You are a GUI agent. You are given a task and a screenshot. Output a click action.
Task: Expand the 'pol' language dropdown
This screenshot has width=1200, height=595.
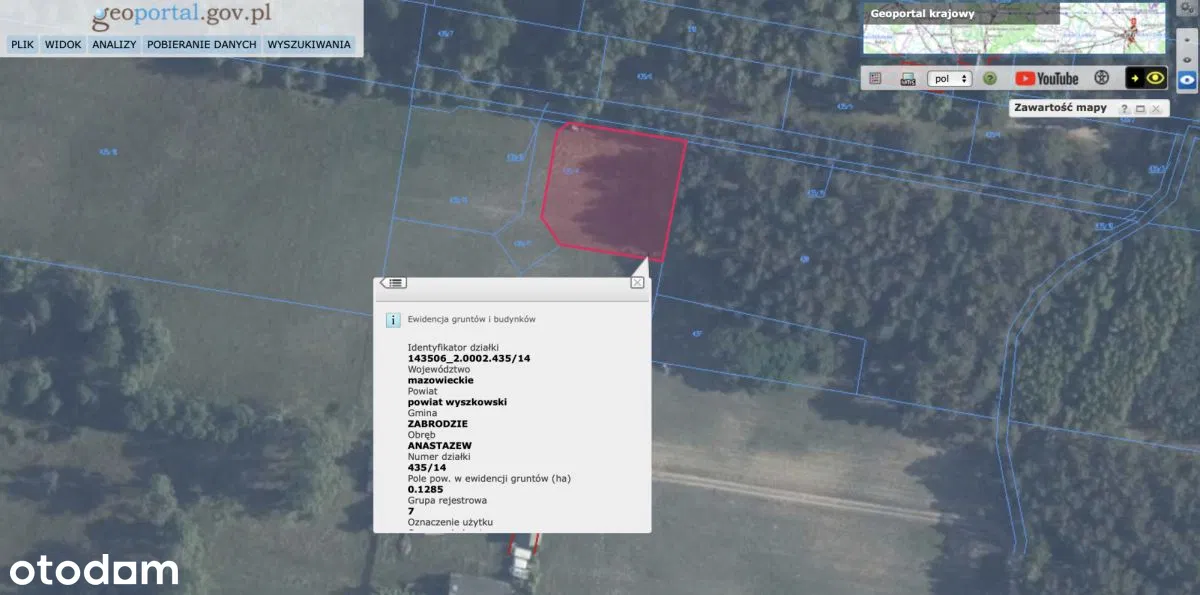pos(950,78)
